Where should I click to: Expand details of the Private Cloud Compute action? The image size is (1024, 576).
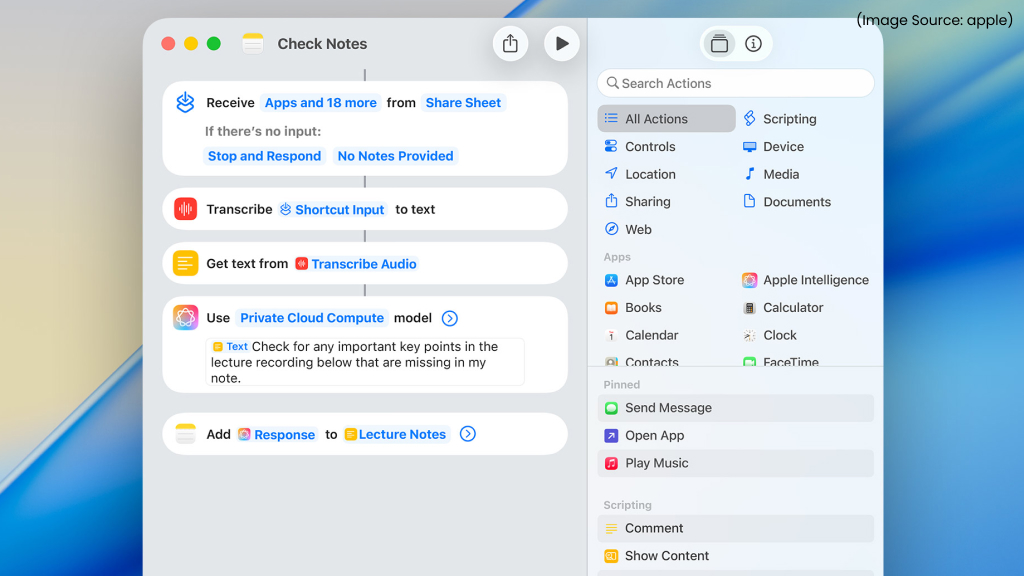449,318
